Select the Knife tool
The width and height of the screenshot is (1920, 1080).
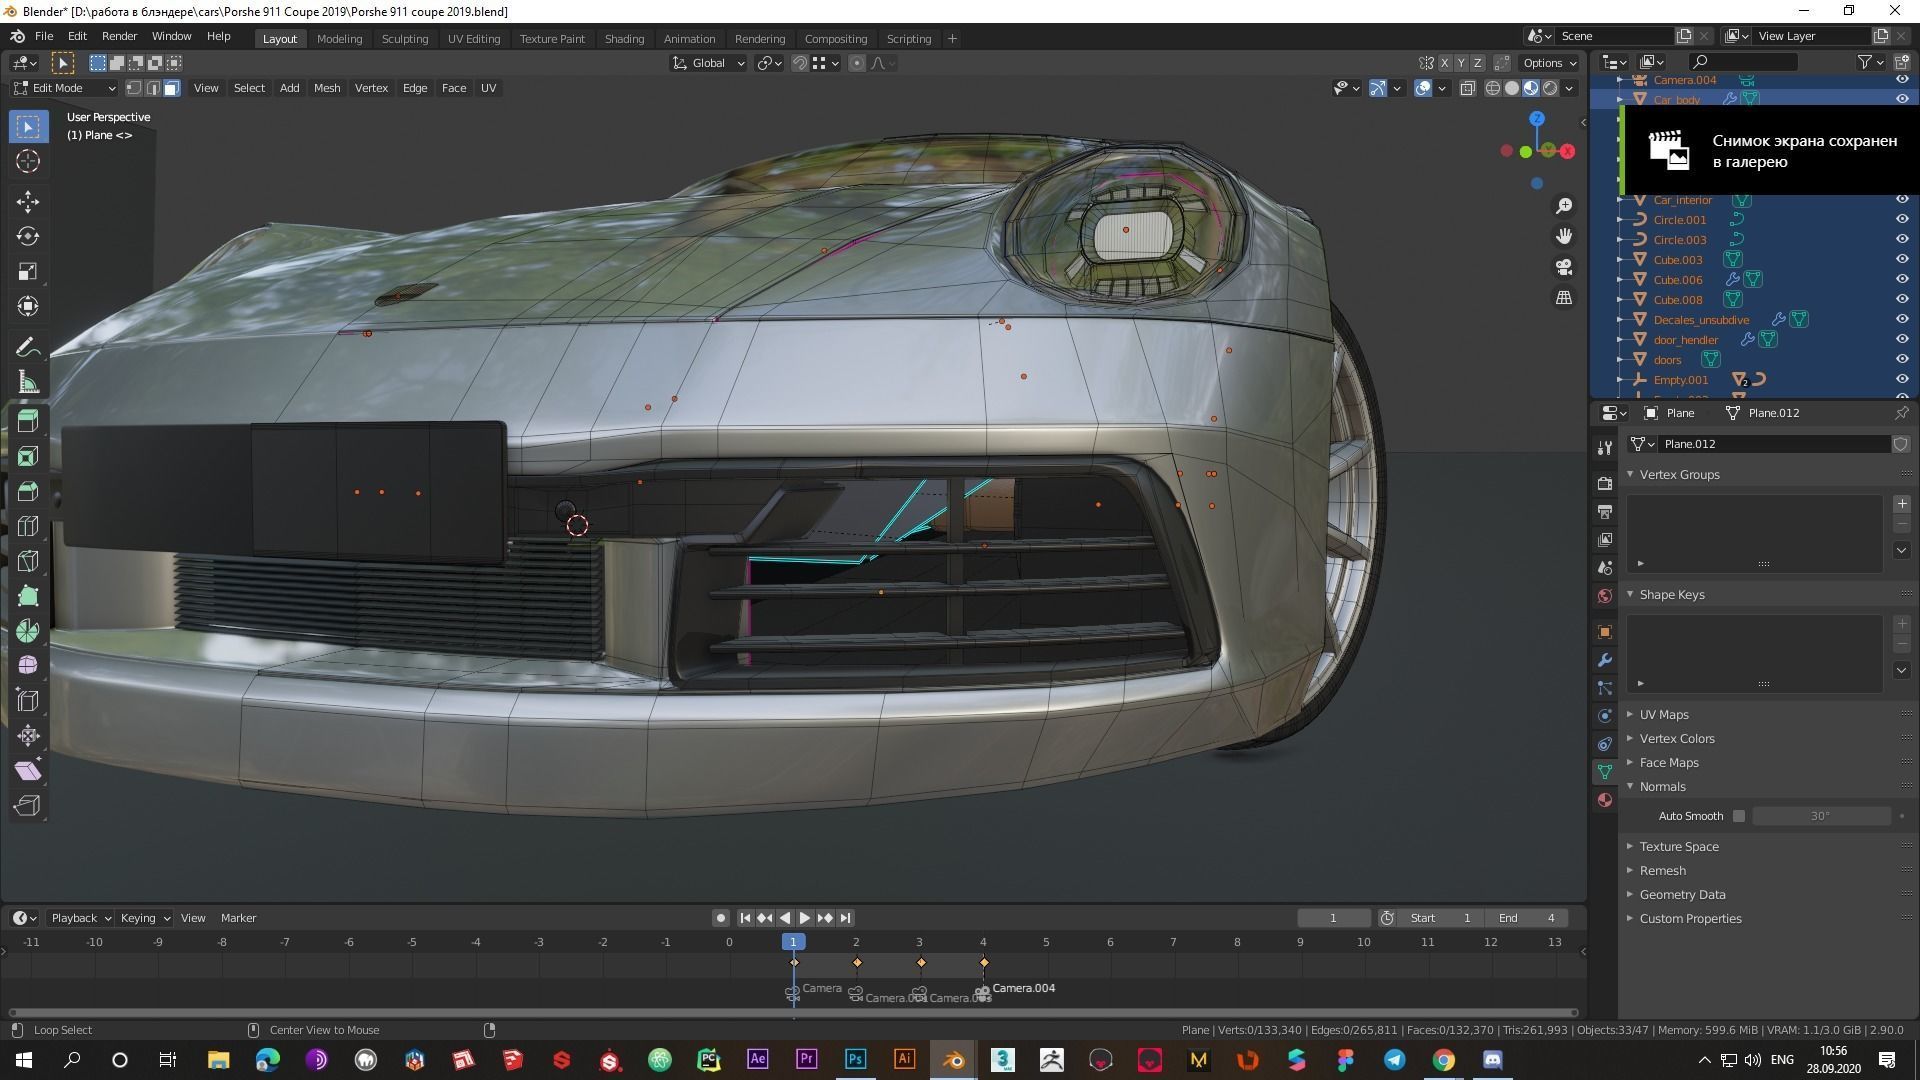point(28,561)
